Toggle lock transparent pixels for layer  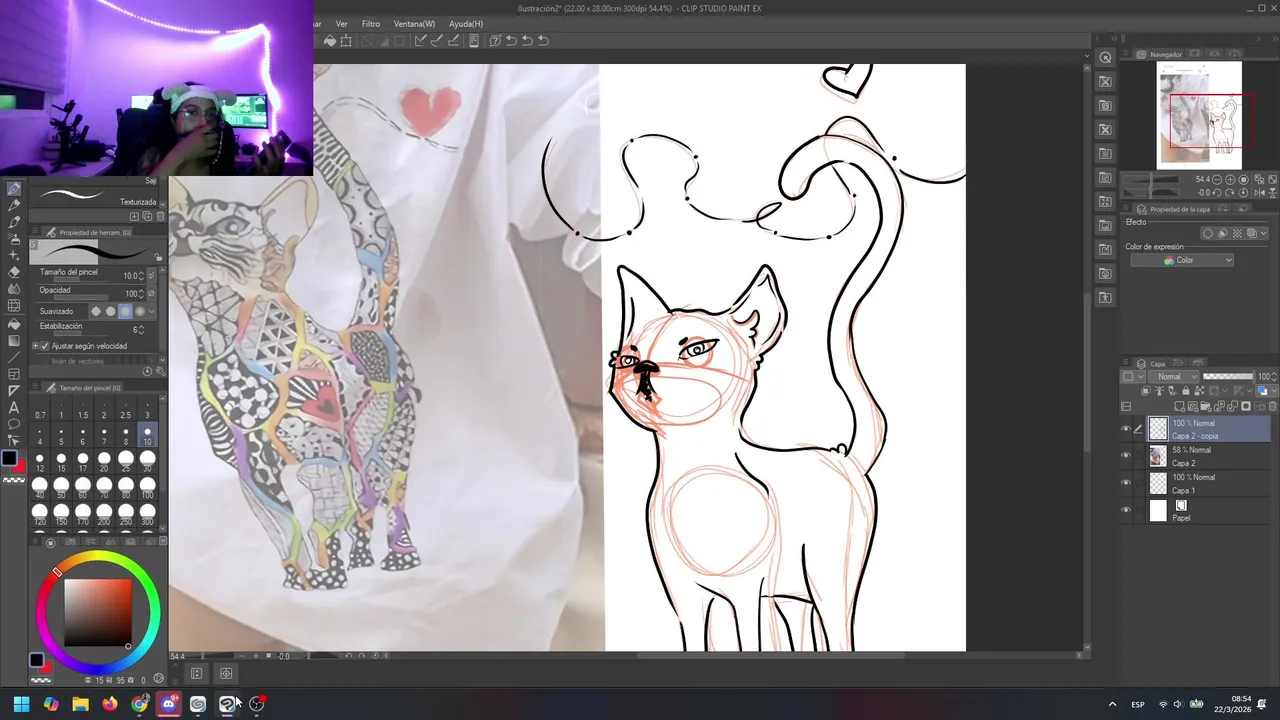1199,391
